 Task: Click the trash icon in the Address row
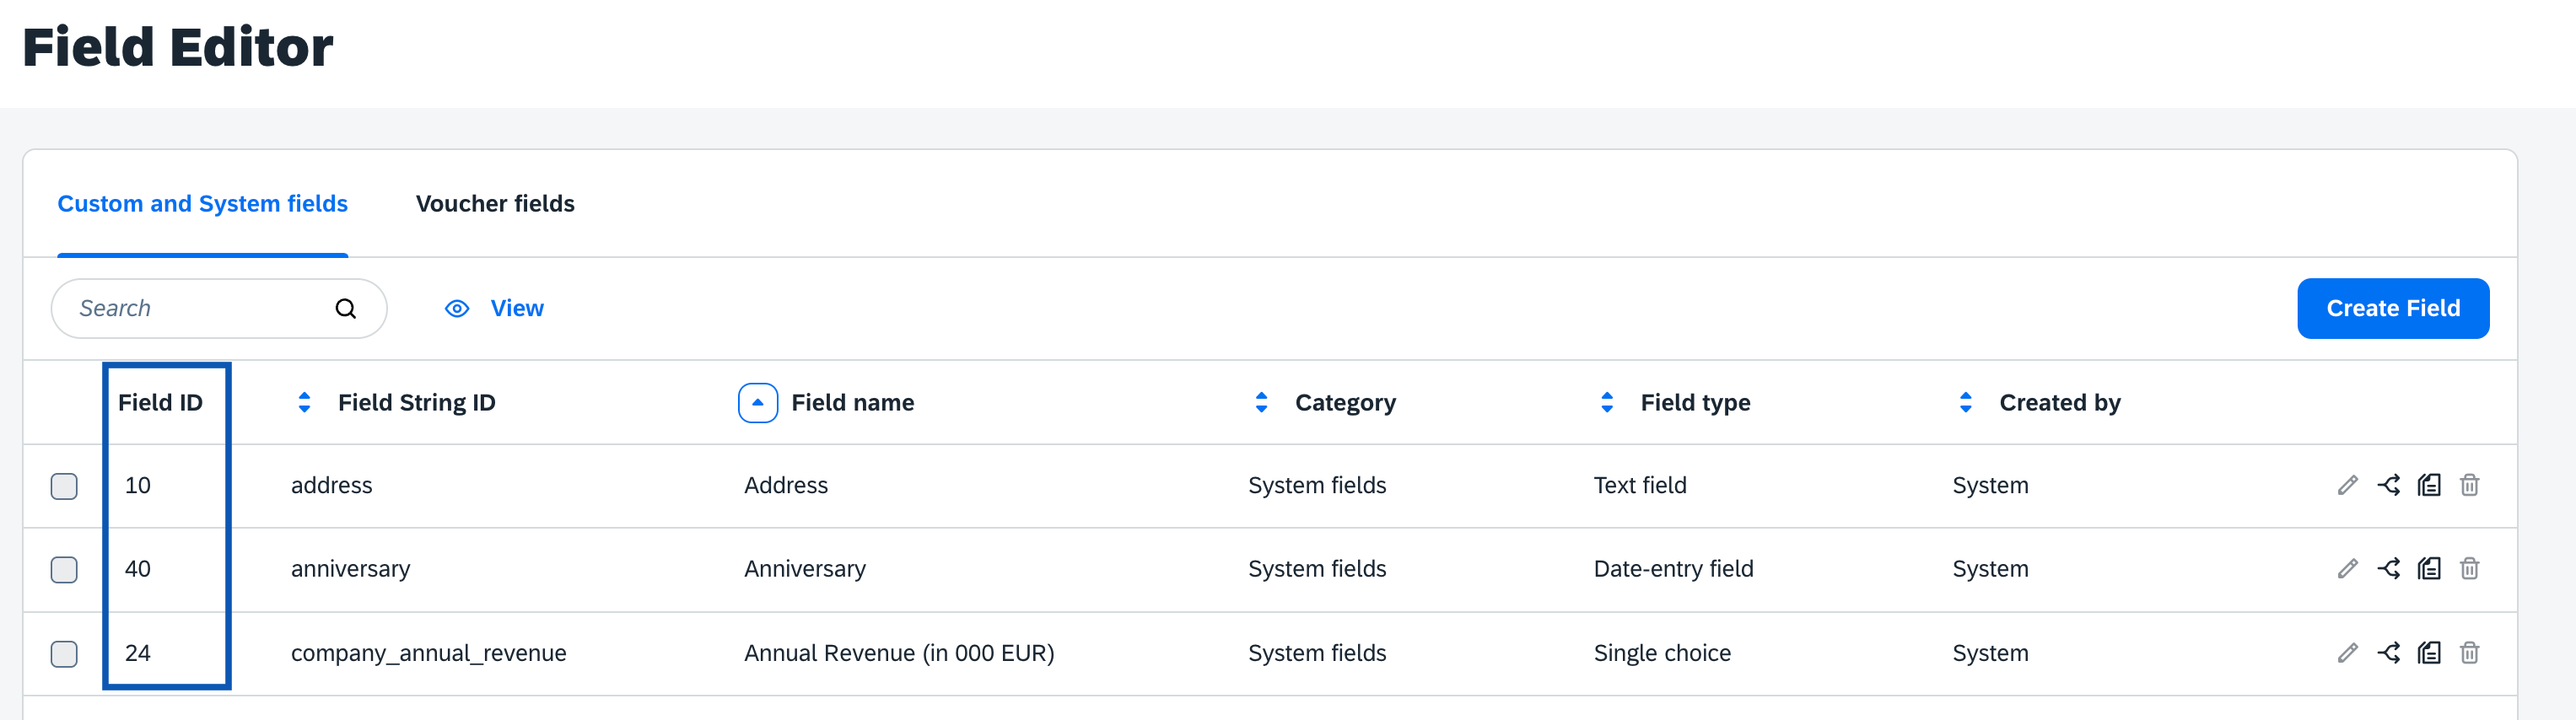(x=2469, y=486)
